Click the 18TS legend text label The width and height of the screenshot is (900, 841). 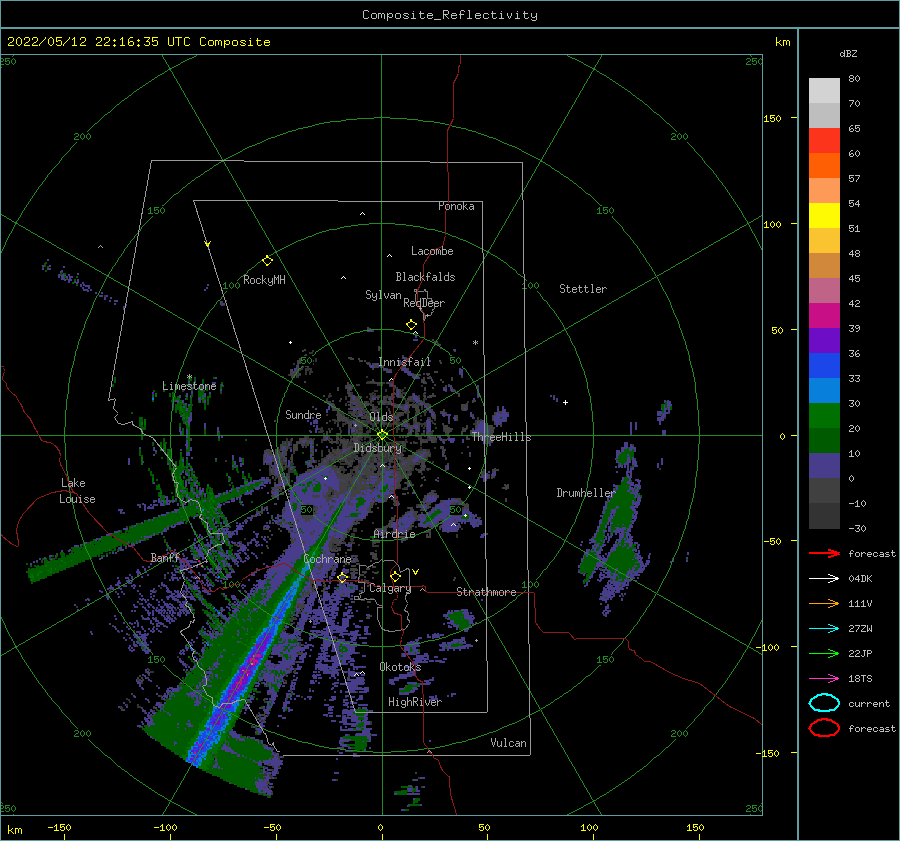click(x=860, y=679)
